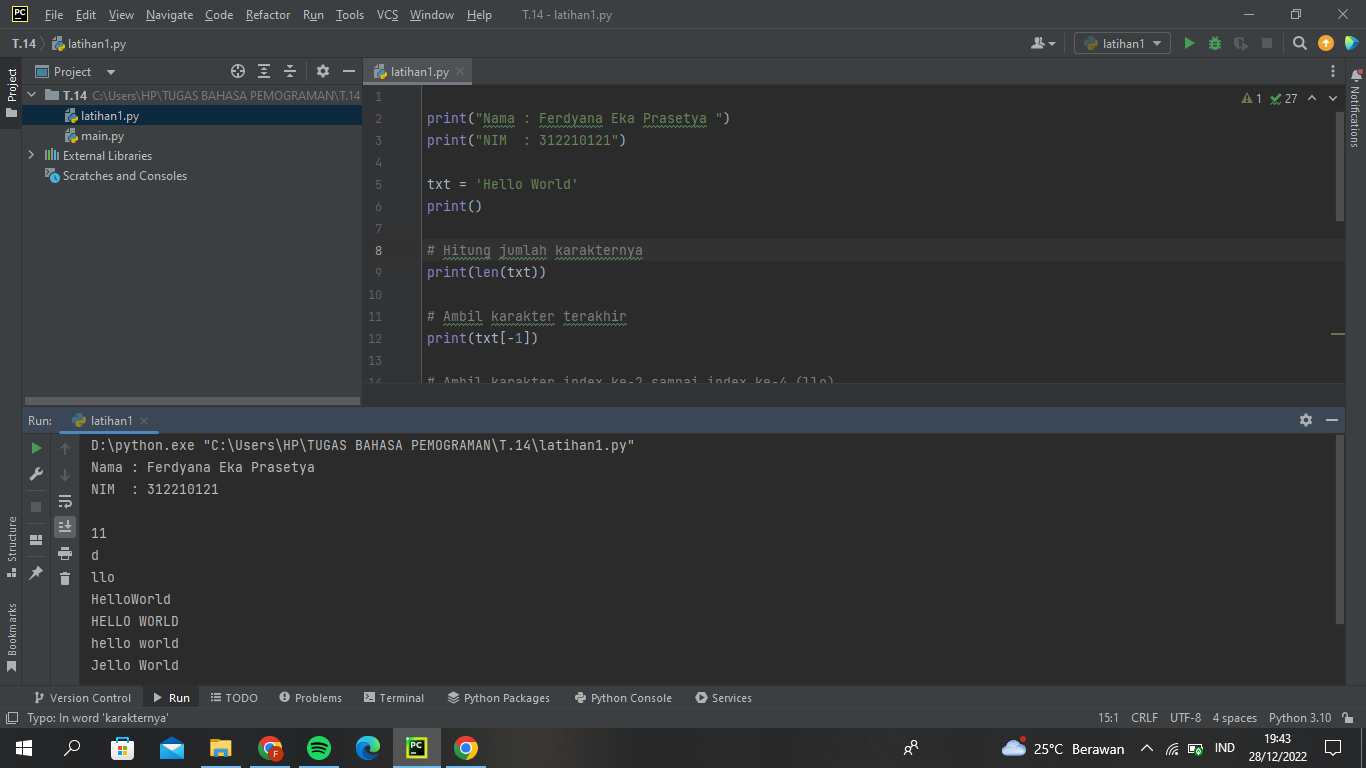Collapse the T.14 project folder
Screen dimensions: 1366x768
31,95
